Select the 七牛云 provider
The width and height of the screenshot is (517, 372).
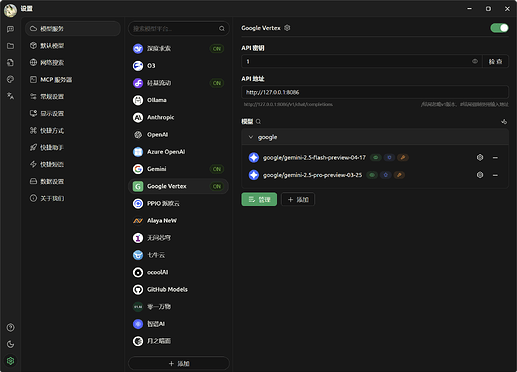[178, 255]
